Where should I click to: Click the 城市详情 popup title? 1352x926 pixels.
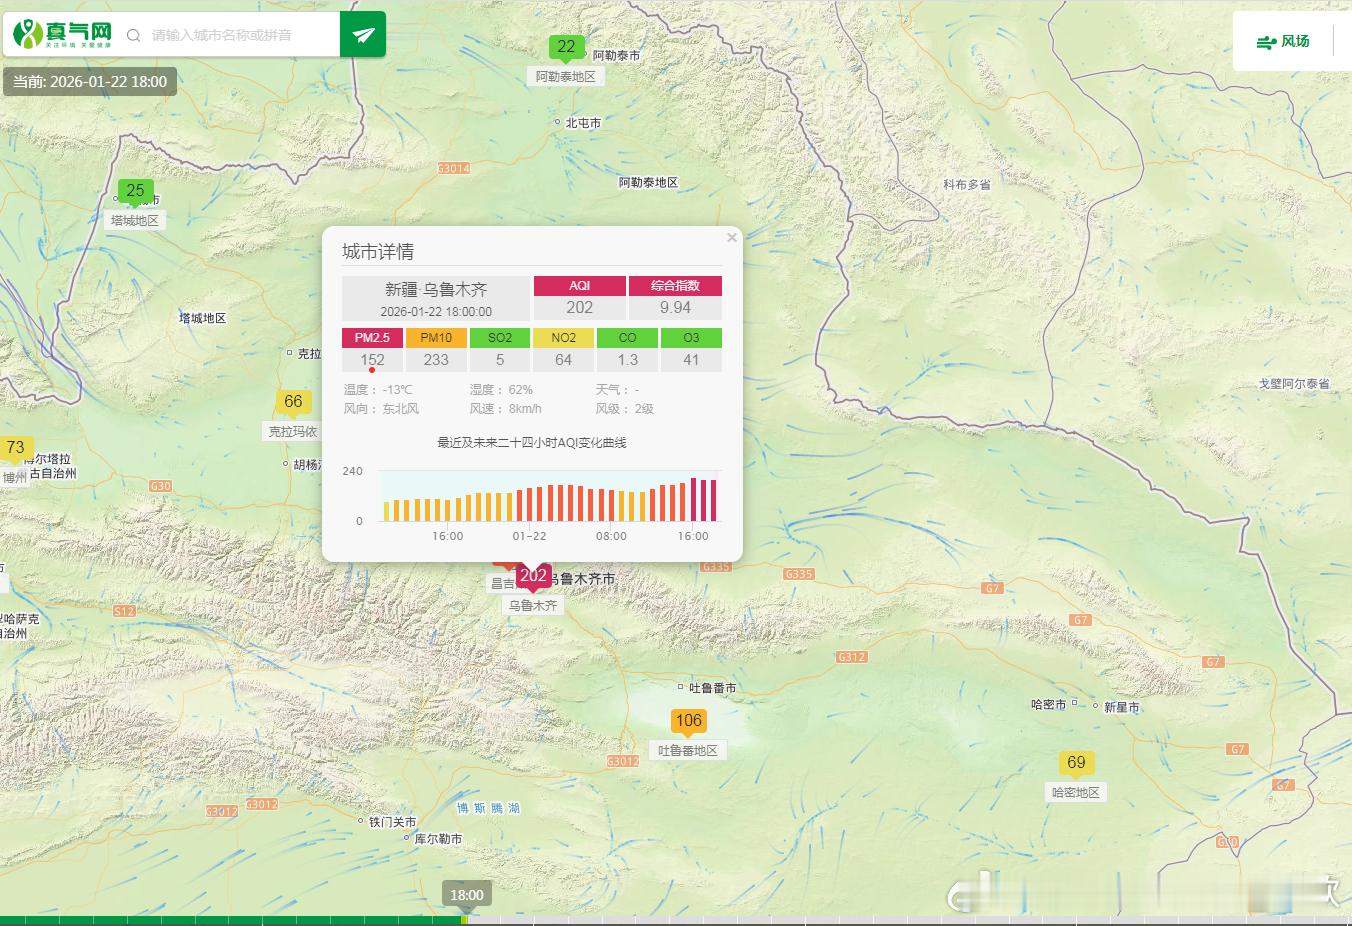tap(378, 252)
